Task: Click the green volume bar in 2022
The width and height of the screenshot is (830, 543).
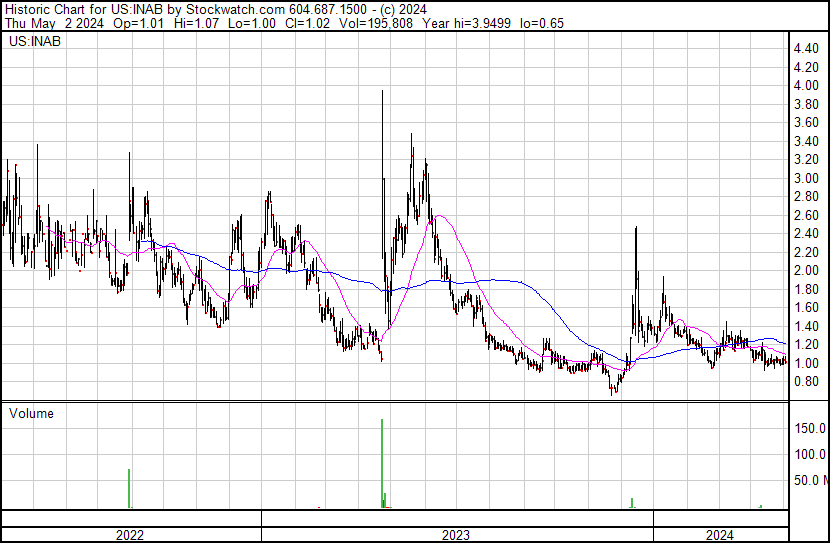Action: [129, 488]
